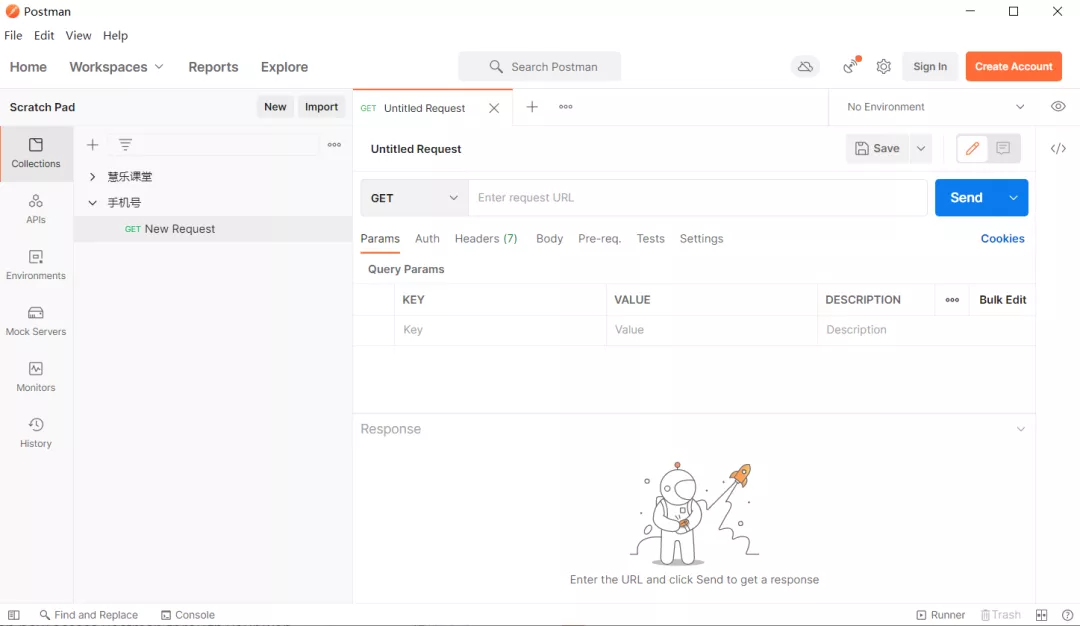Switch to the Body tab

[549, 238]
